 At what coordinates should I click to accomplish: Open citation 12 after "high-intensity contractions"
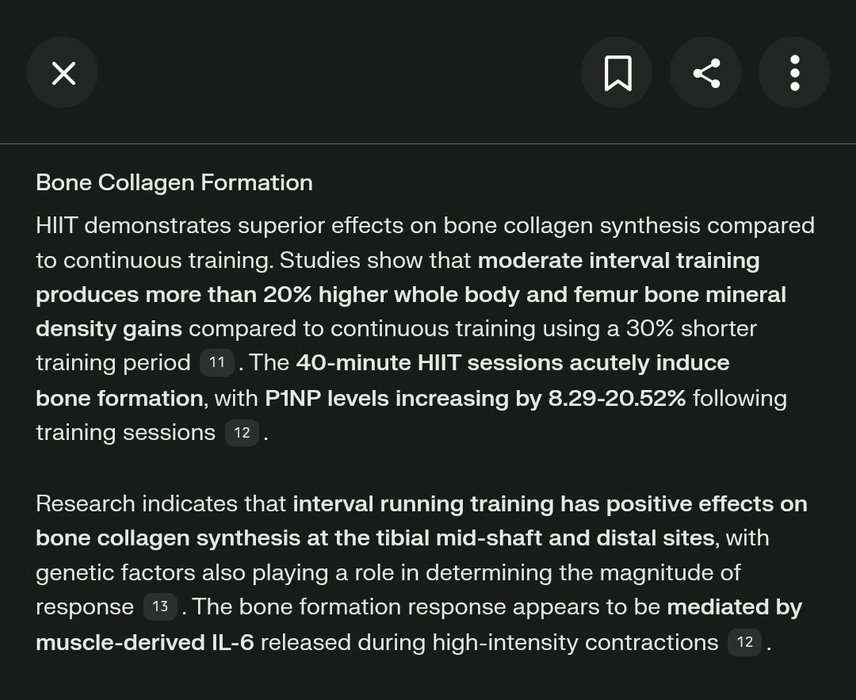pos(744,642)
